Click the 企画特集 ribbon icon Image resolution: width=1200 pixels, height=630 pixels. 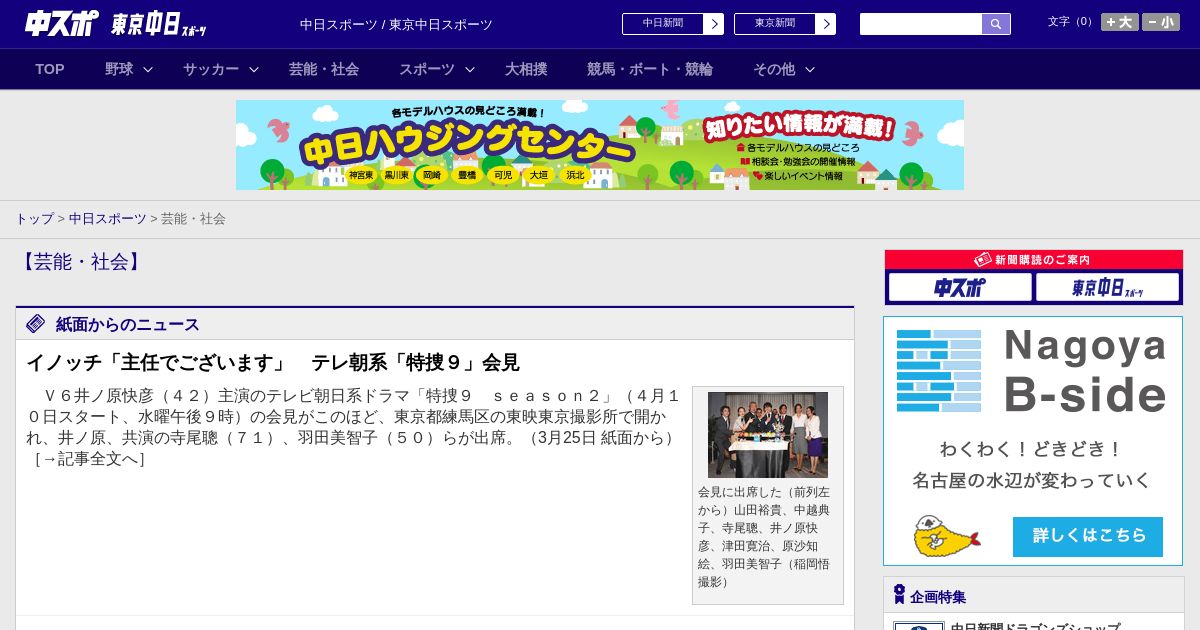coord(899,595)
